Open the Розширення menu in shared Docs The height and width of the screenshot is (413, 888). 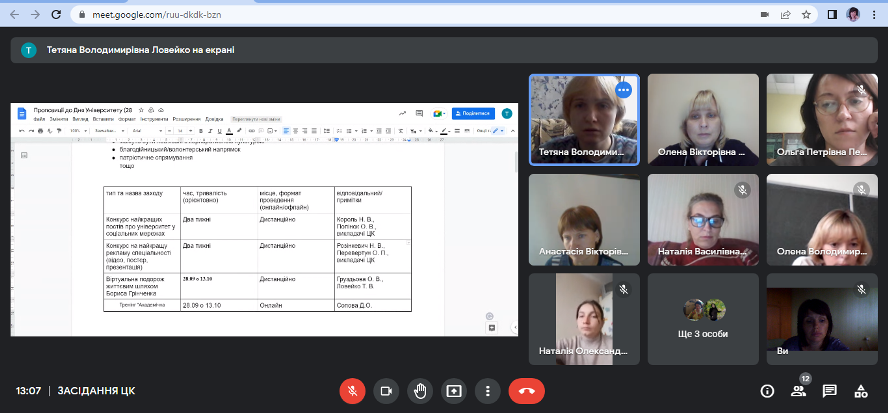click(x=187, y=119)
